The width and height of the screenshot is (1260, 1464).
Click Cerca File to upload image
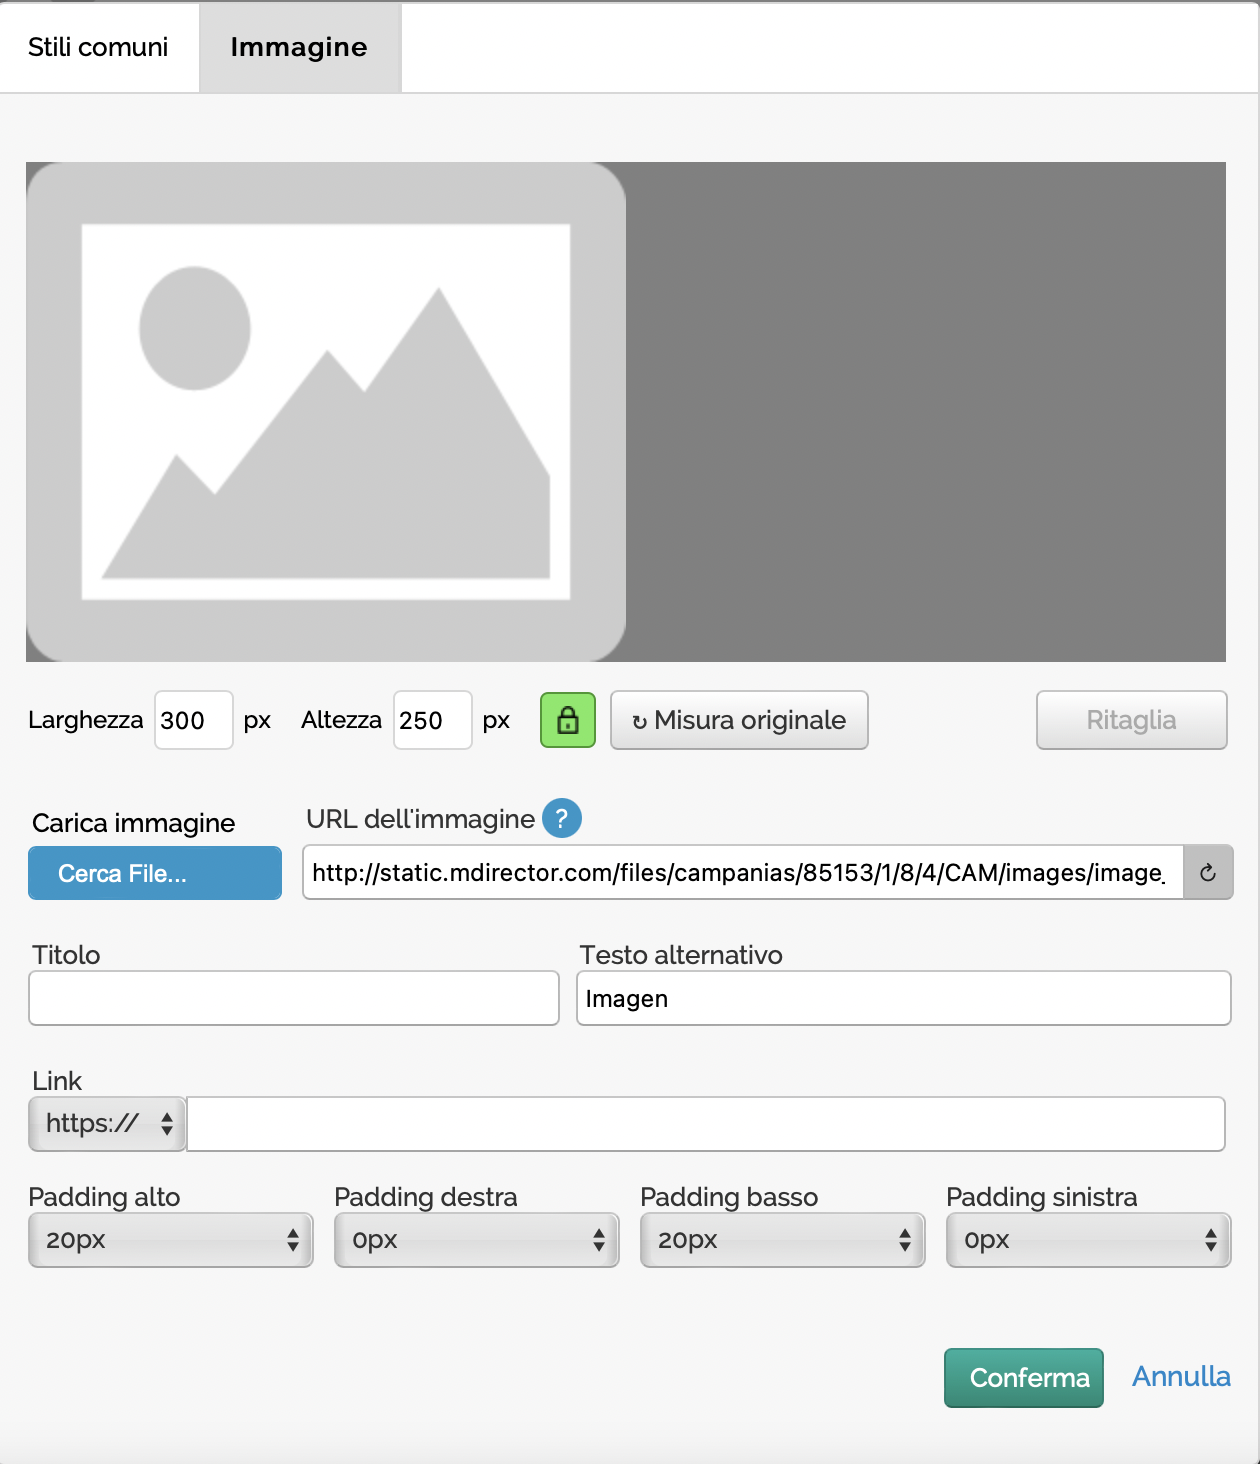pos(155,873)
